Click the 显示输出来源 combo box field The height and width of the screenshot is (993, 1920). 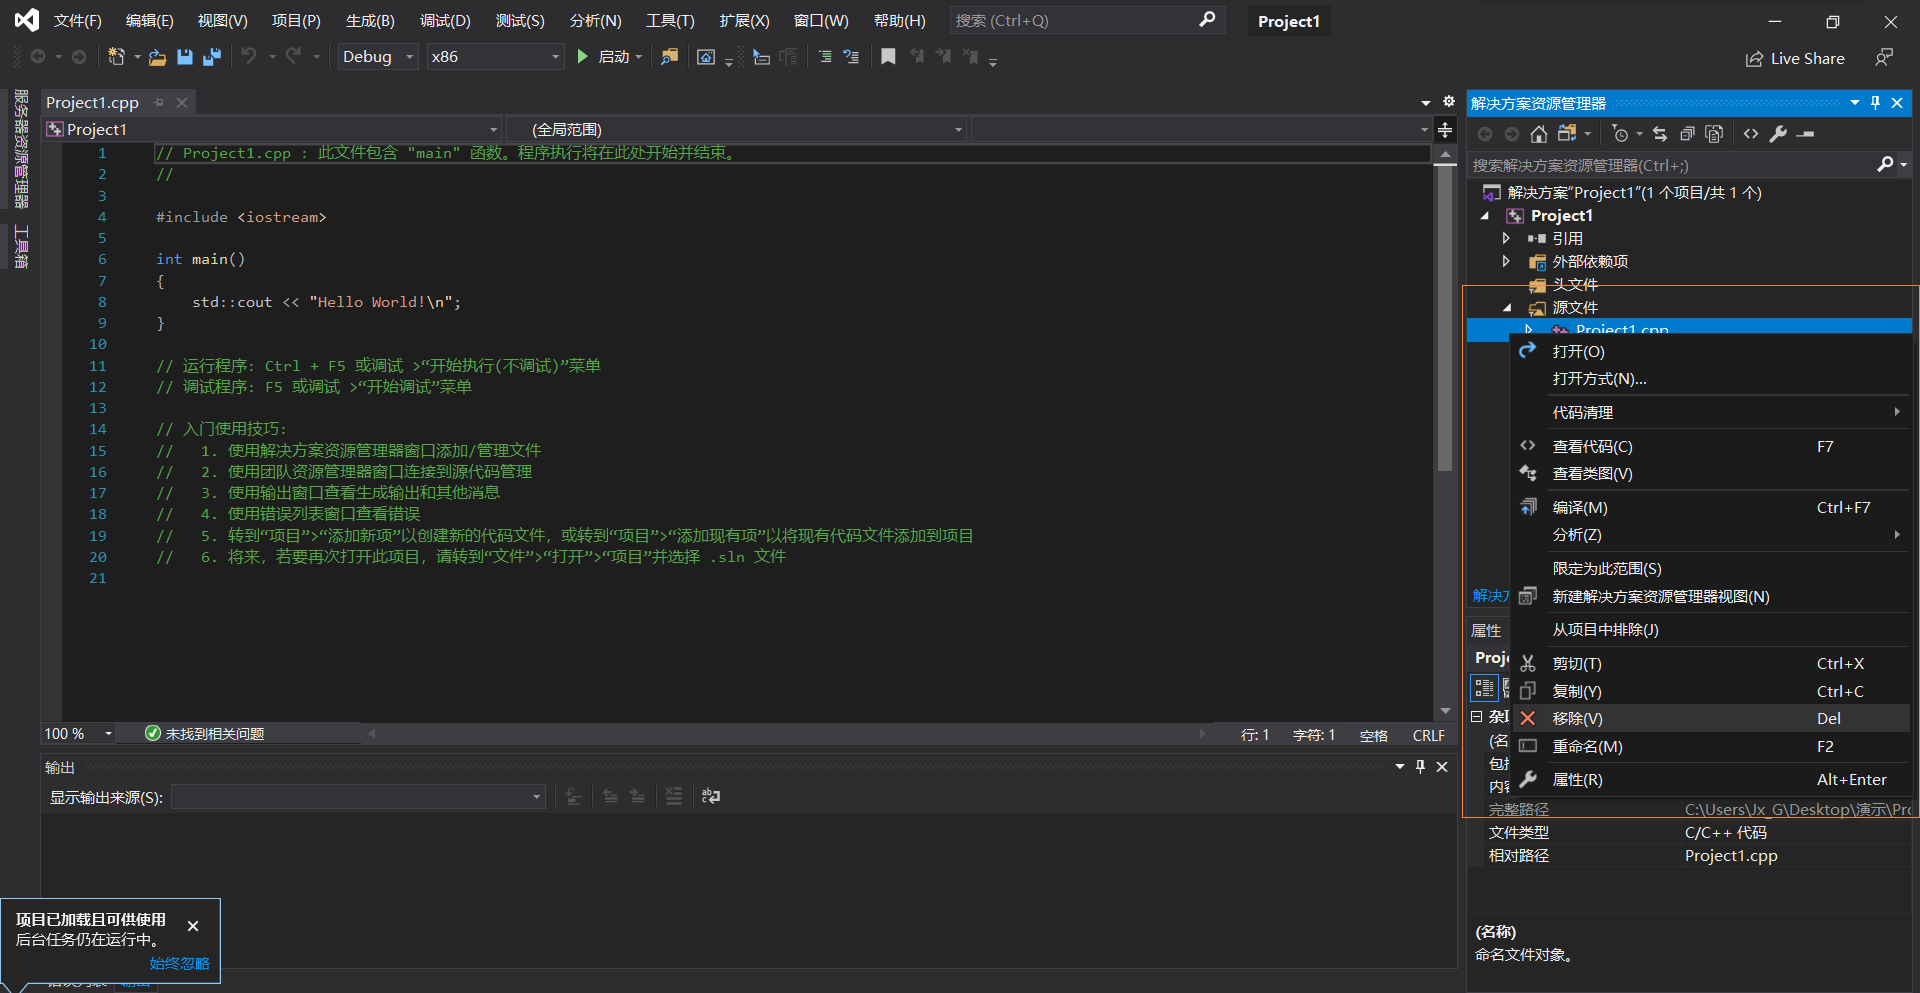coord(357,797)
